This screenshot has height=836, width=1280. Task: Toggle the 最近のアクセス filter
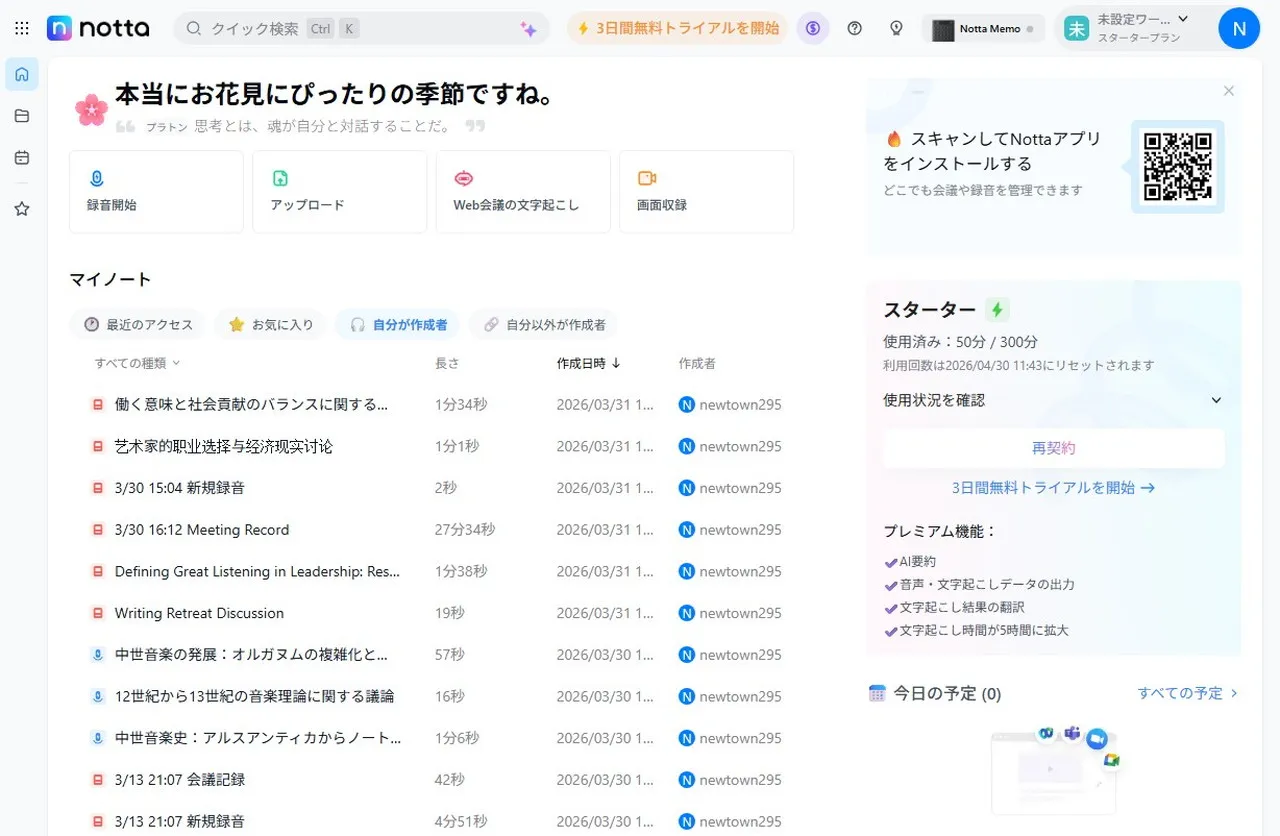click(138, 324)
